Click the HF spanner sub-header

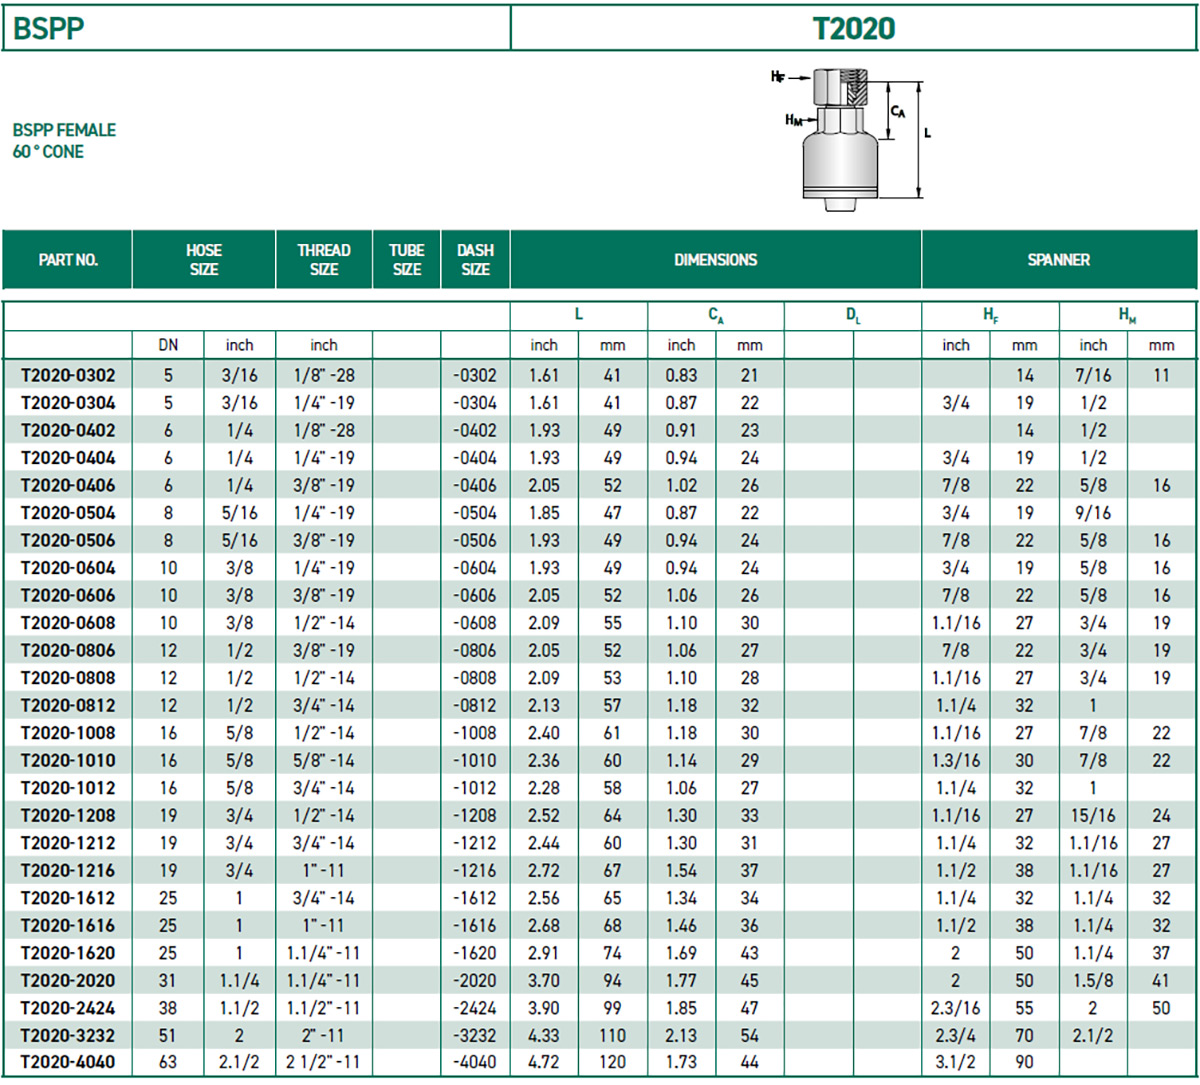coord(990,315)
